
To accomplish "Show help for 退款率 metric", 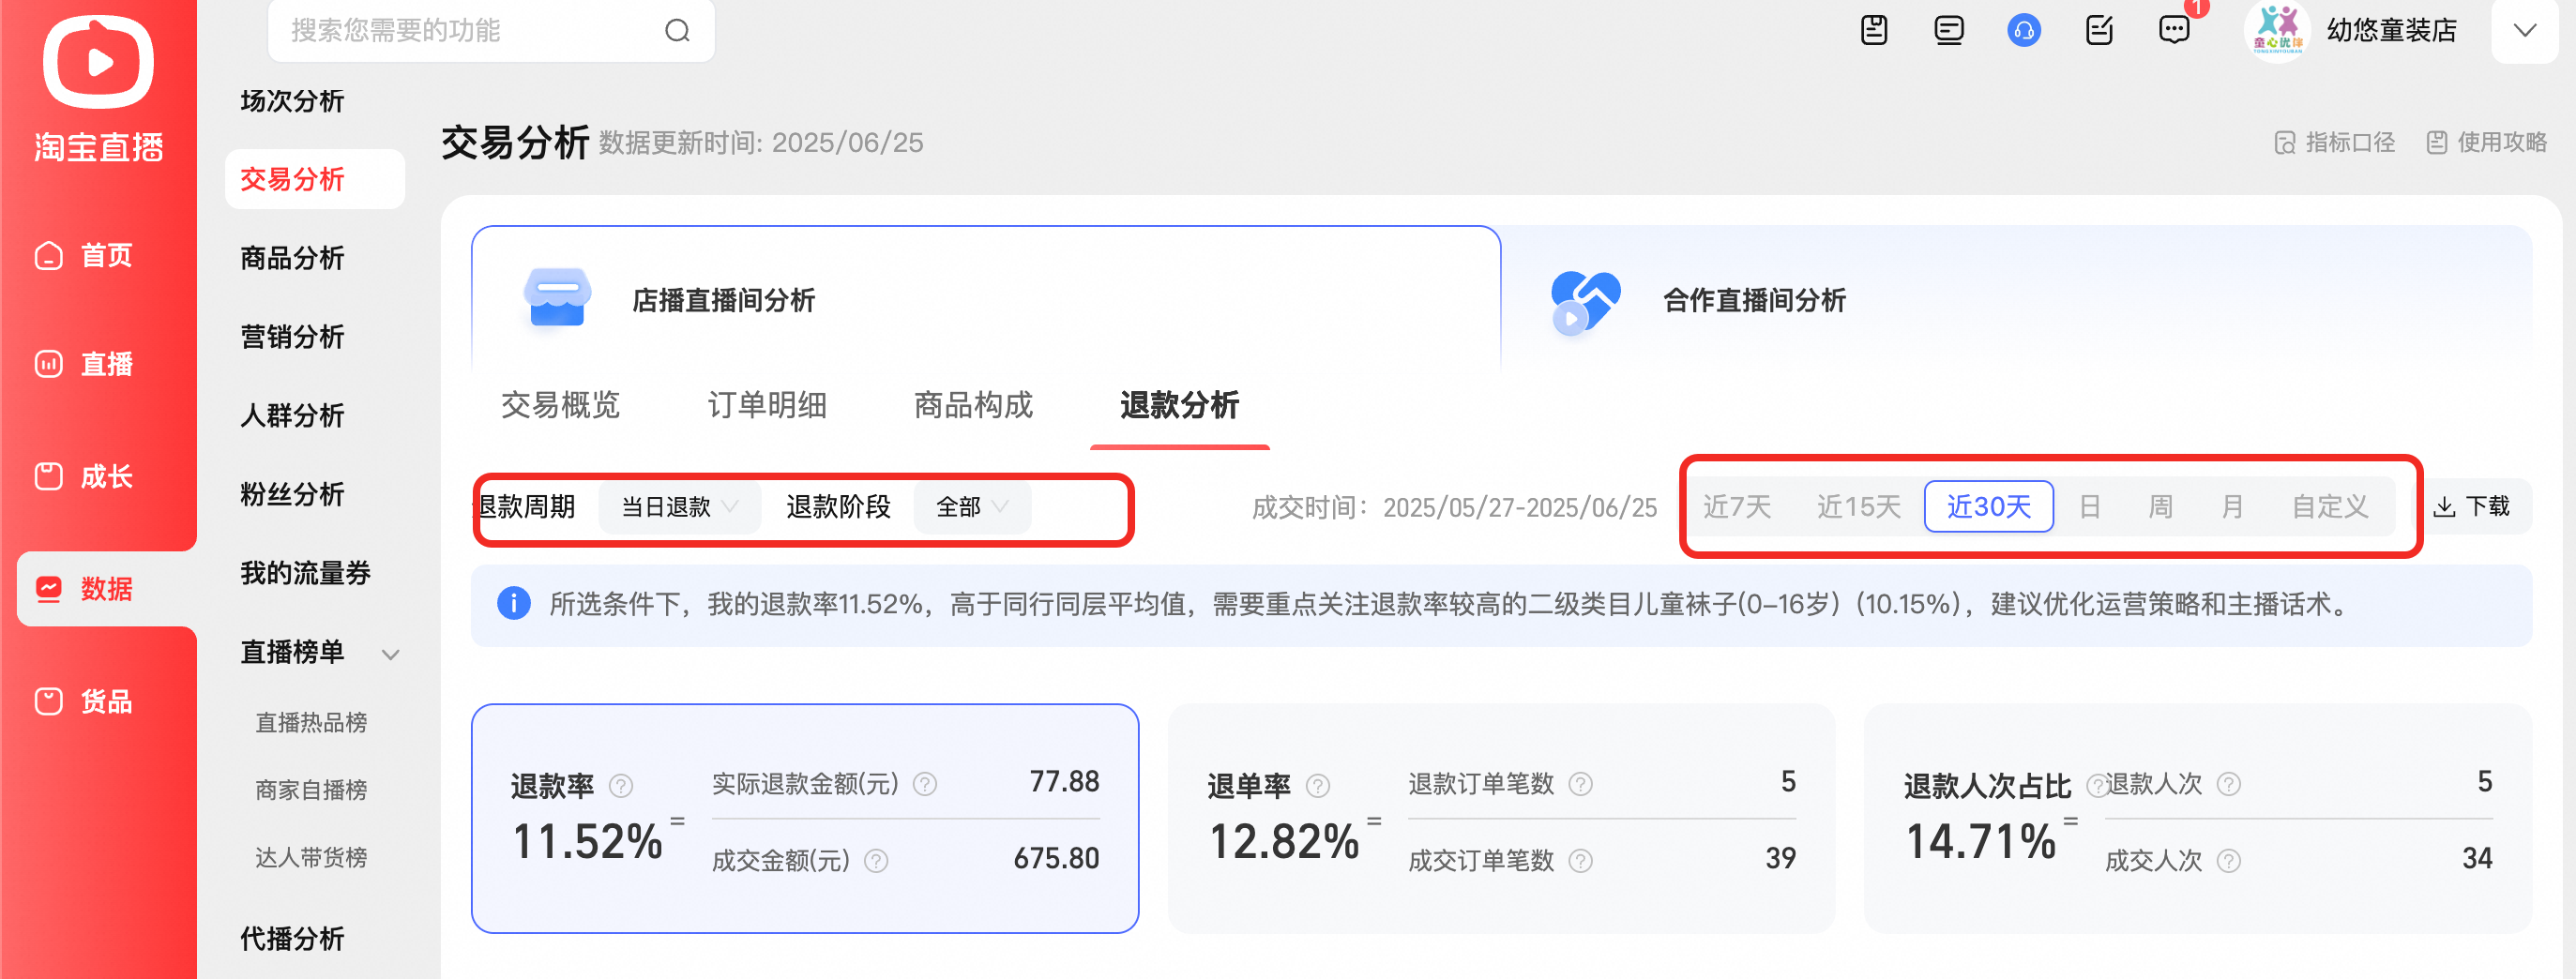I will point(621,786).
